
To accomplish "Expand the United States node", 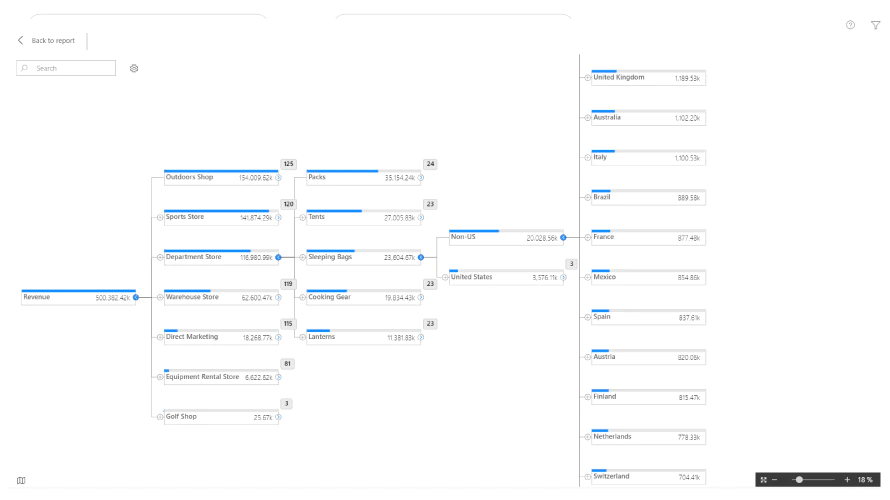I will click(563, 278).
